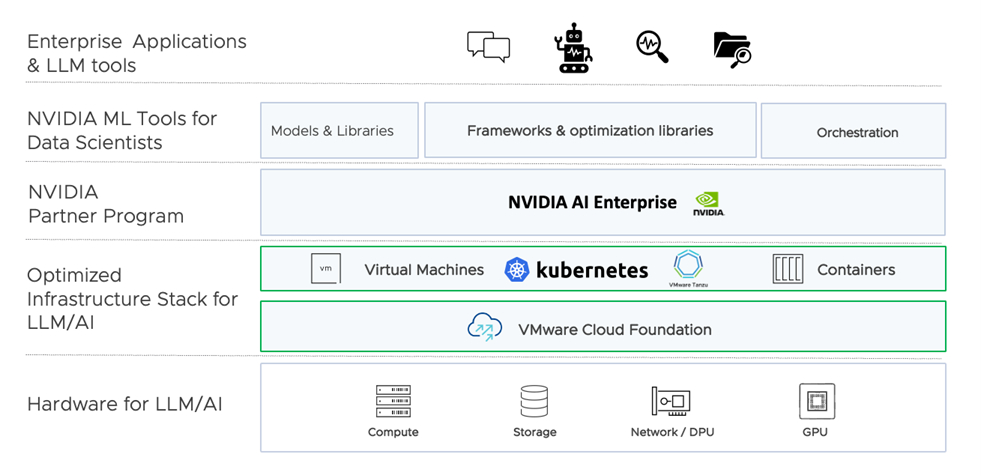This screenshot has height=475, width=981.
Task: Click the chat bubbles icon
Action: click(x=488, y=47)
